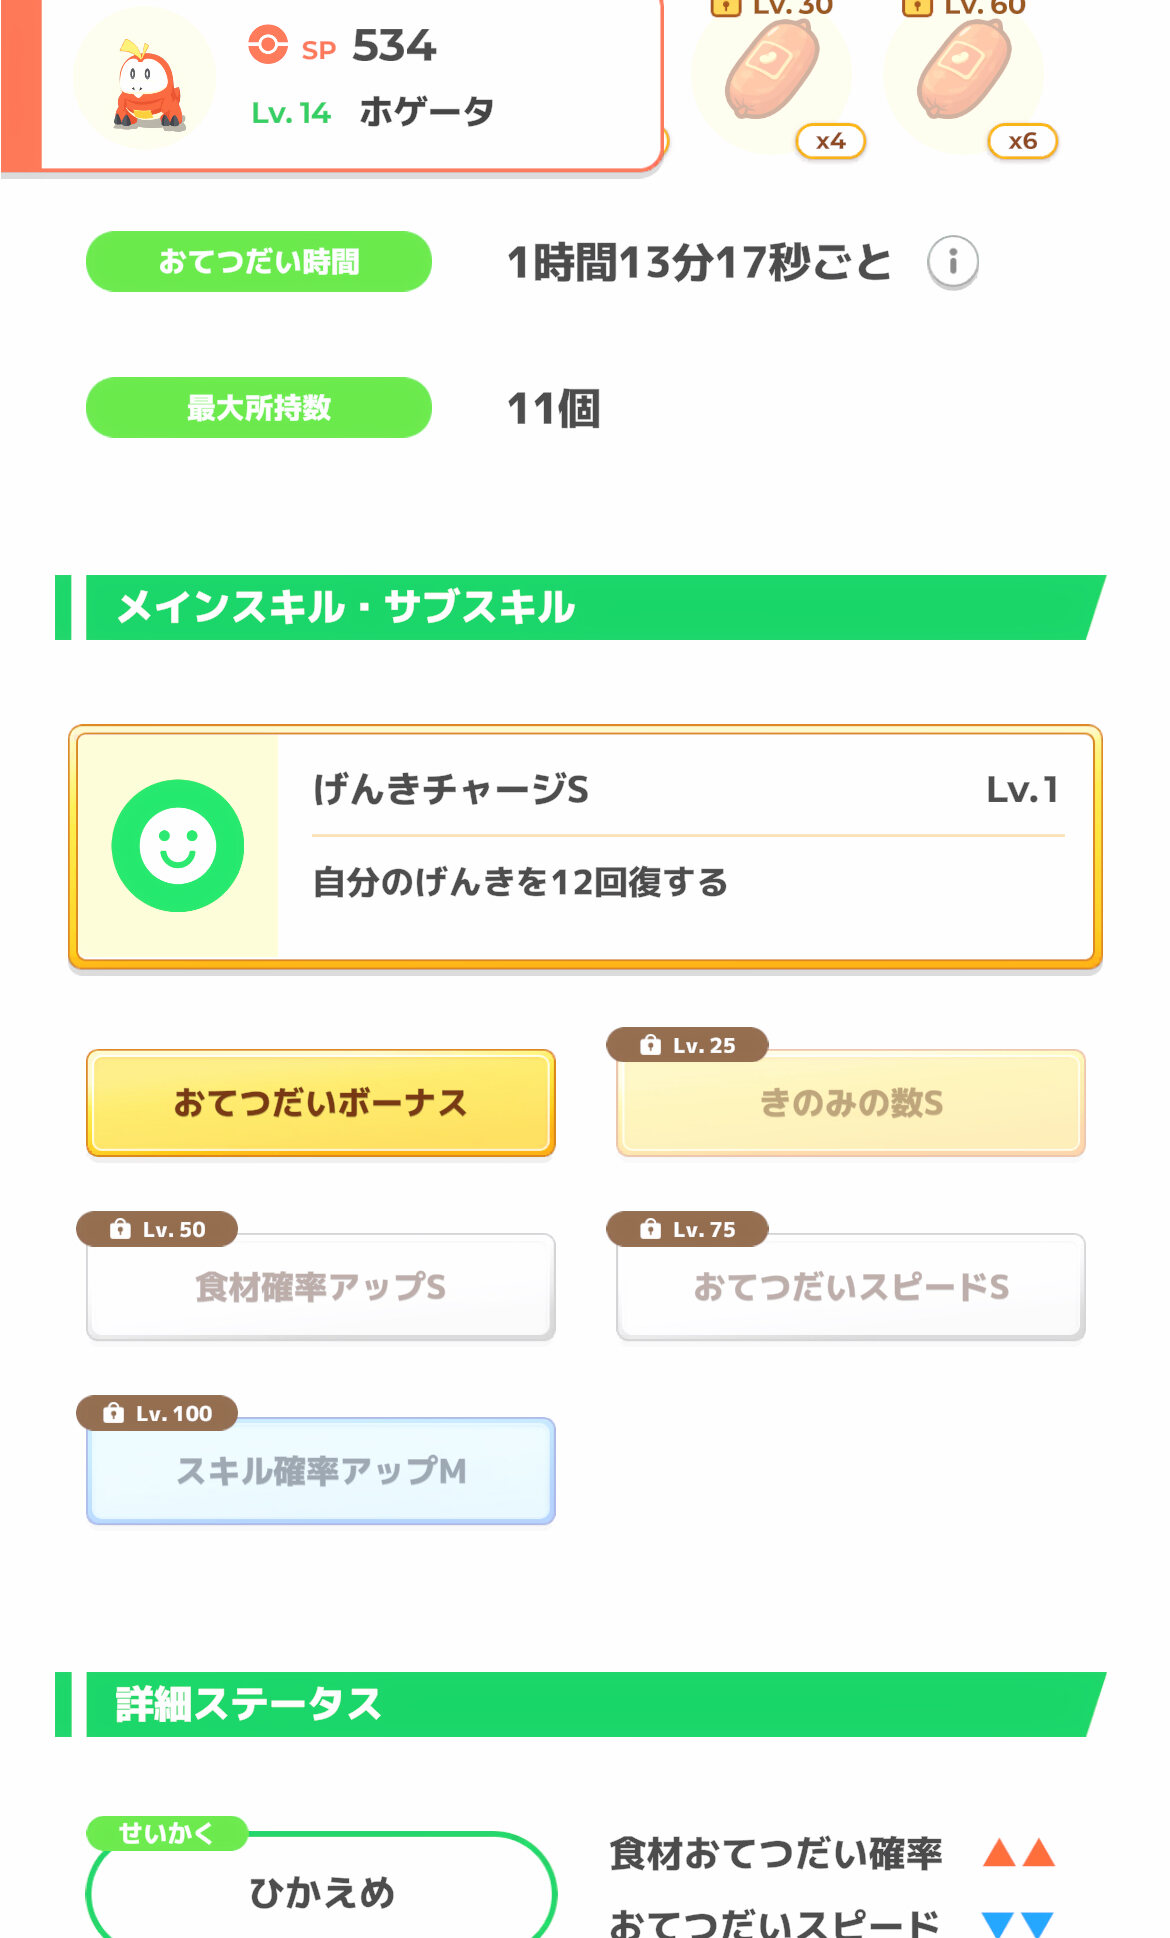
Task: Open the locked きのみの数S sub skill
Action: [851, 1104]
